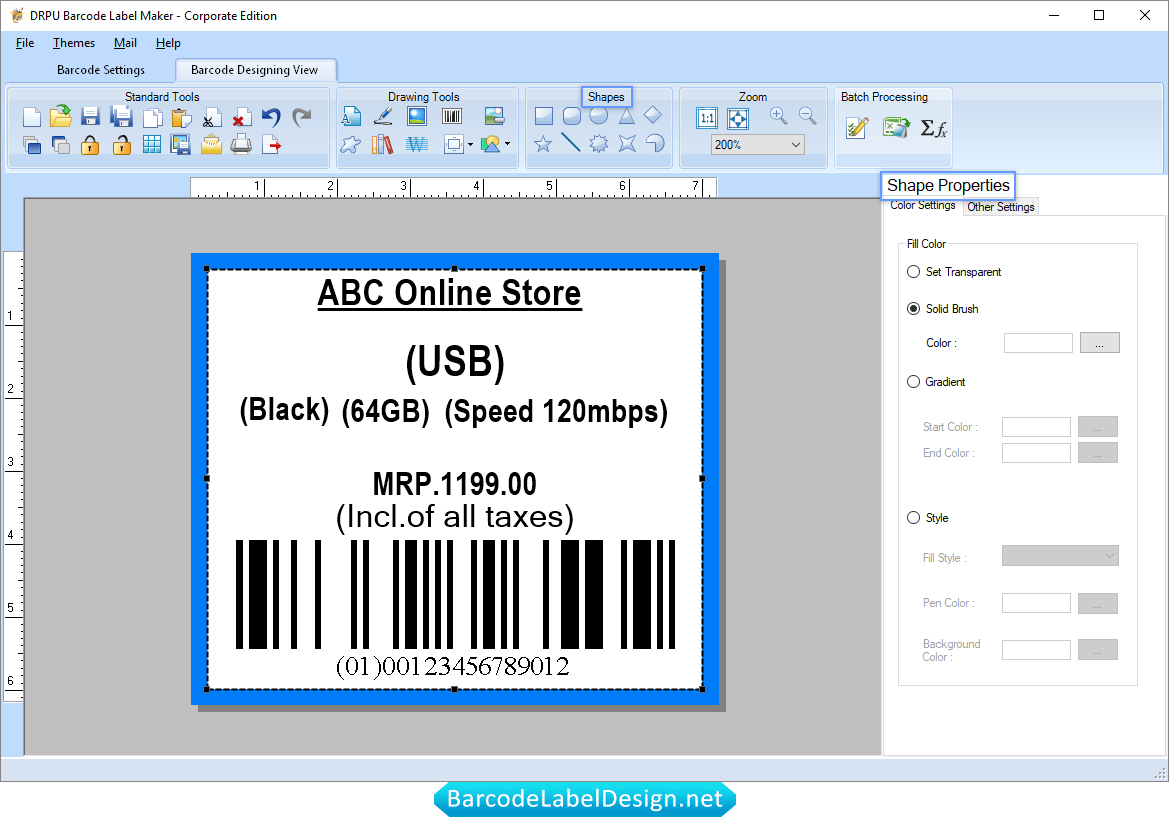The image size is (1169, 817).
Task: Create a new blank label document
Action: point(31,117)
